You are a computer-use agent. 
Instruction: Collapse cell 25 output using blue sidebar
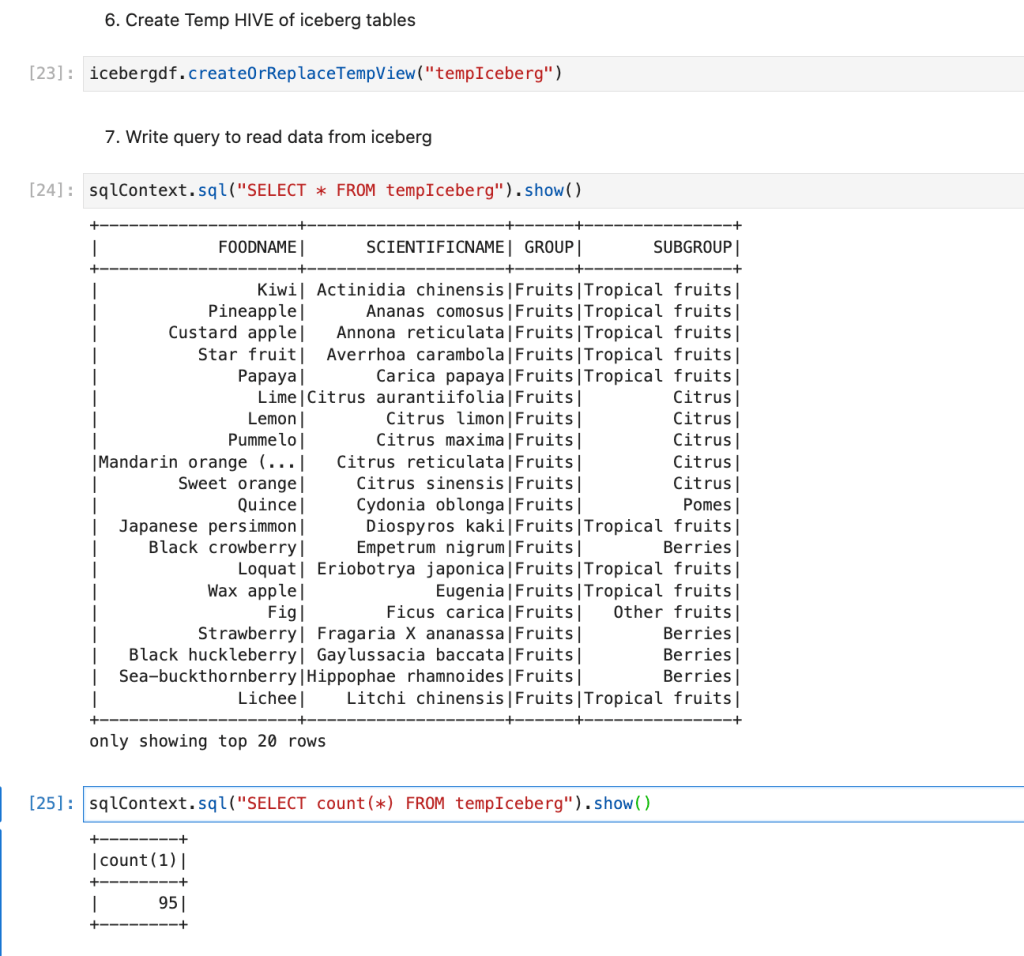(3, 888)
